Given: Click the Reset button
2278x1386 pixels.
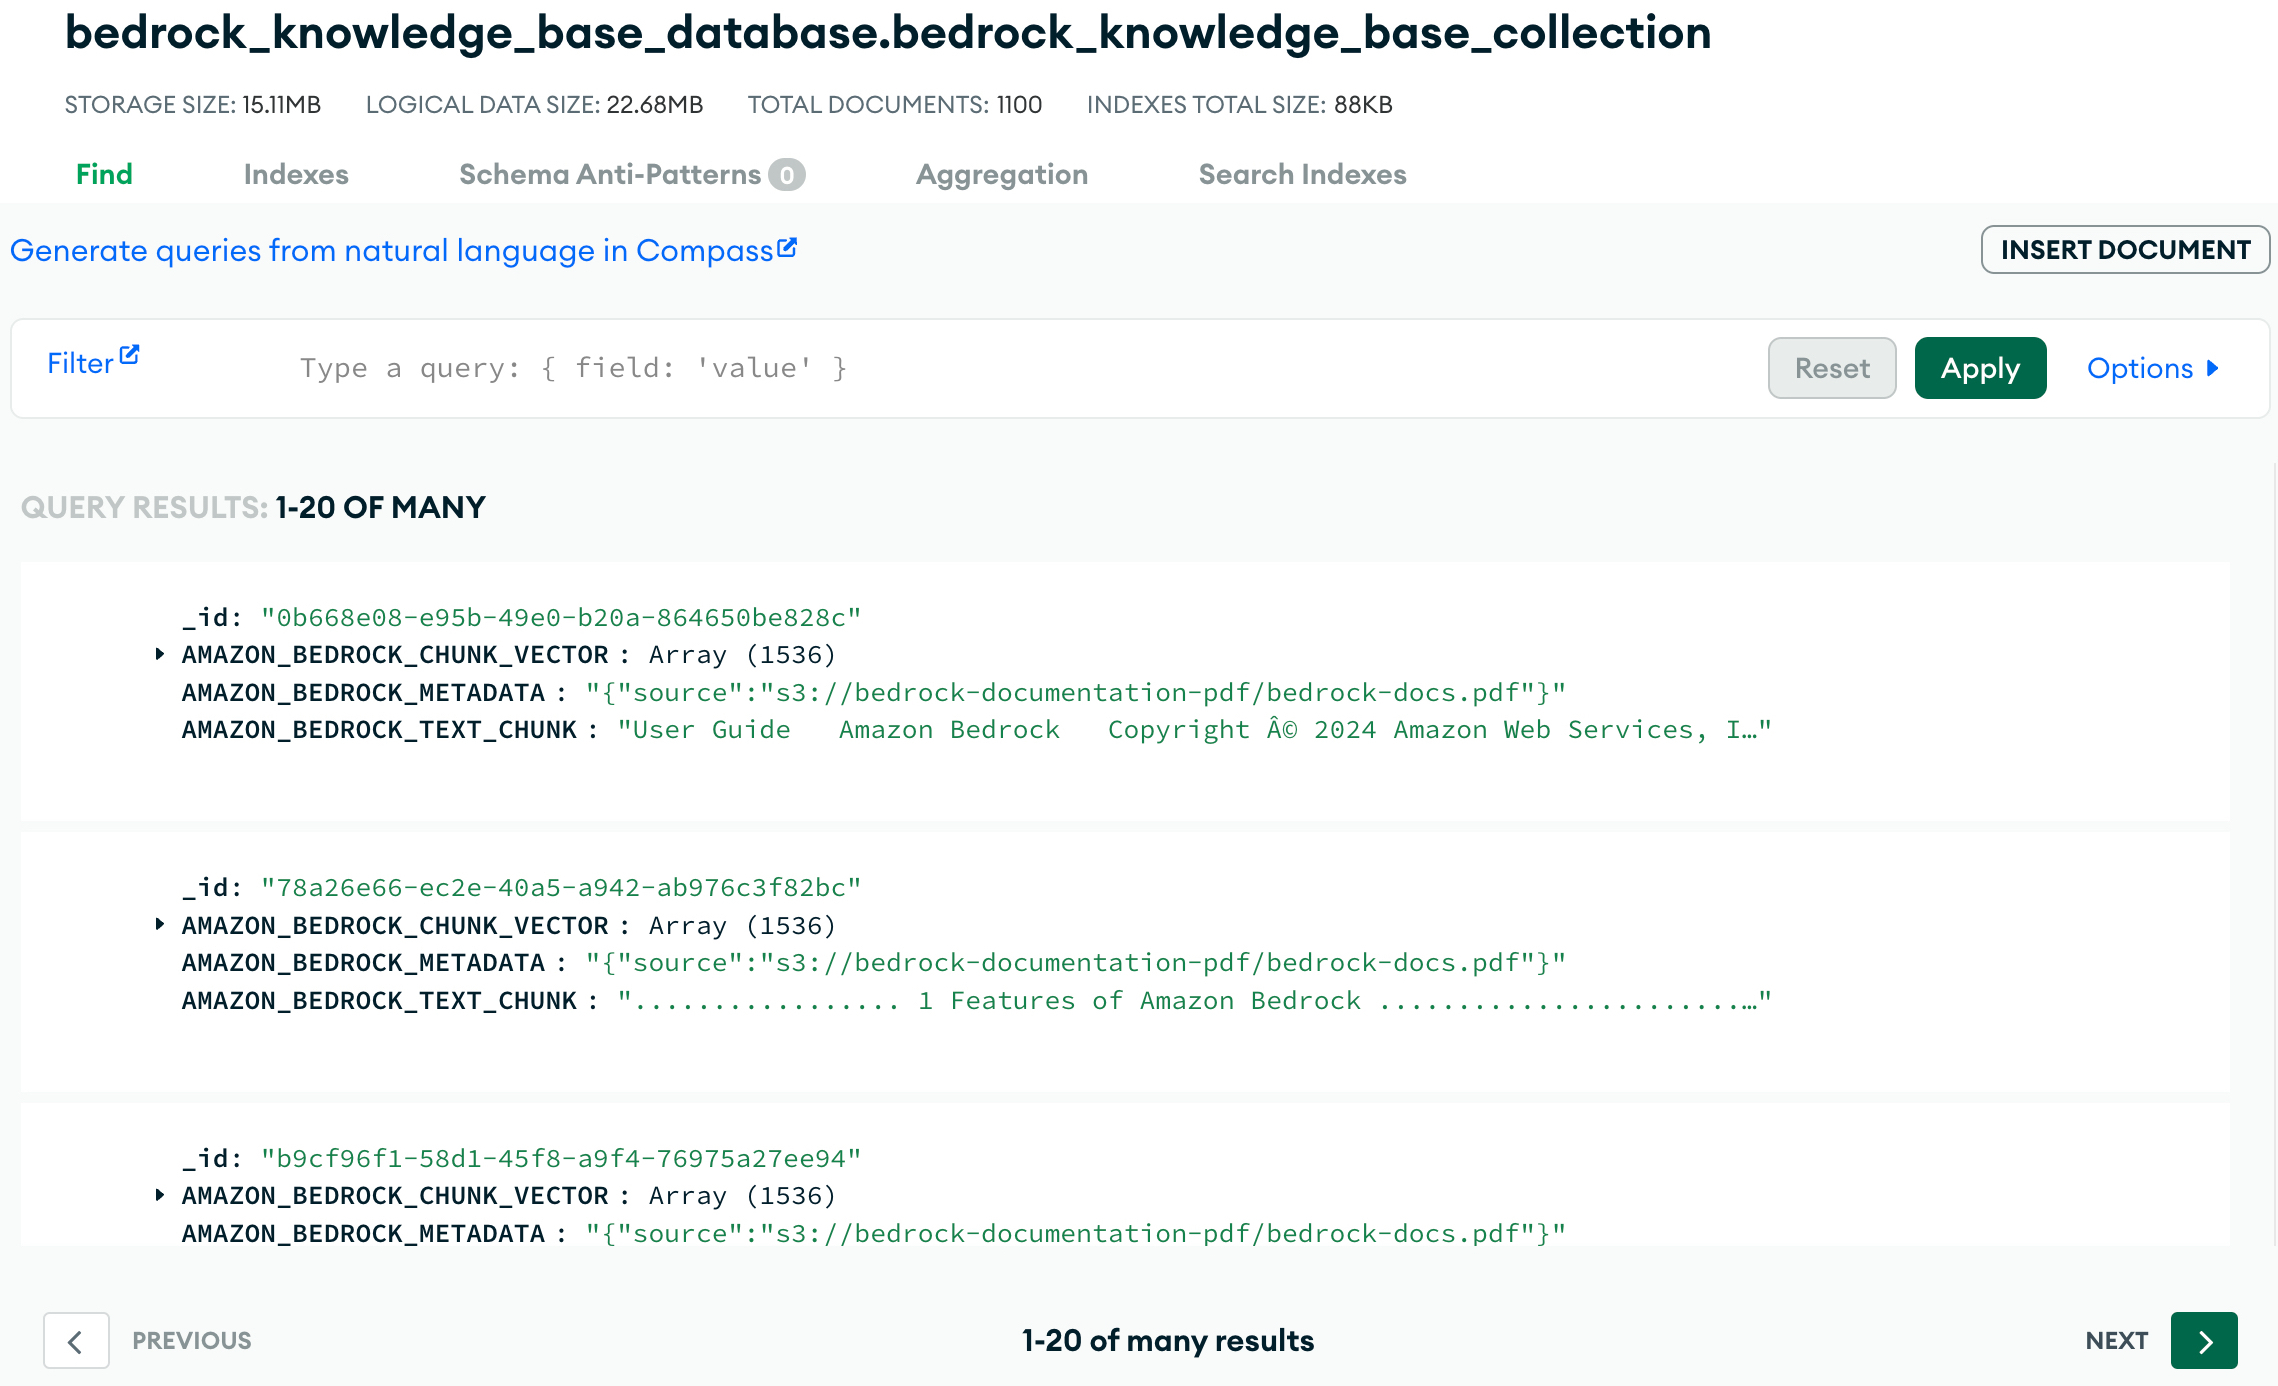Looking at the screenshot, I should 1831,368.
